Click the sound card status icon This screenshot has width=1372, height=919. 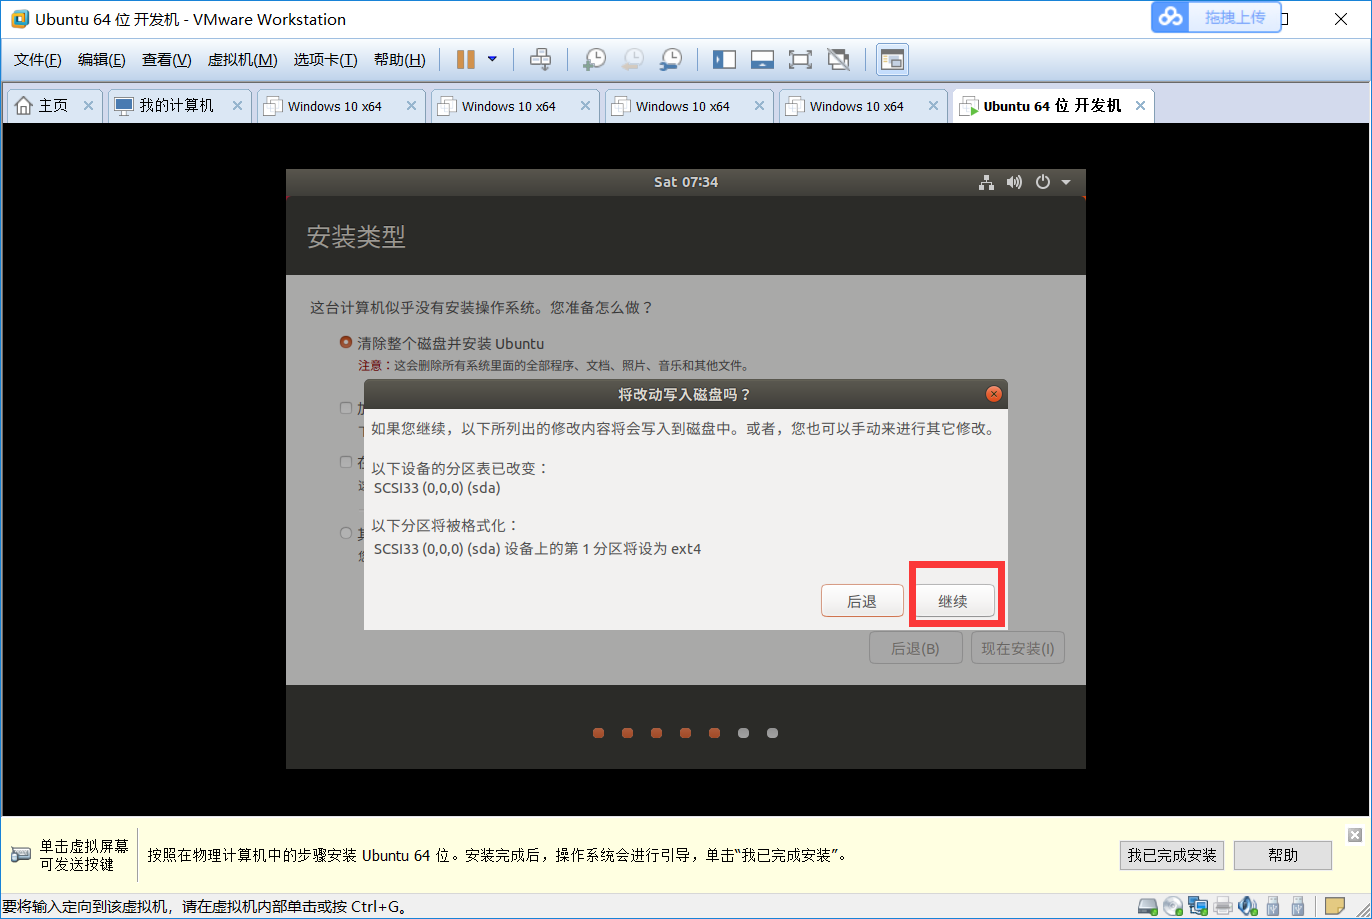pos(1247,907)
